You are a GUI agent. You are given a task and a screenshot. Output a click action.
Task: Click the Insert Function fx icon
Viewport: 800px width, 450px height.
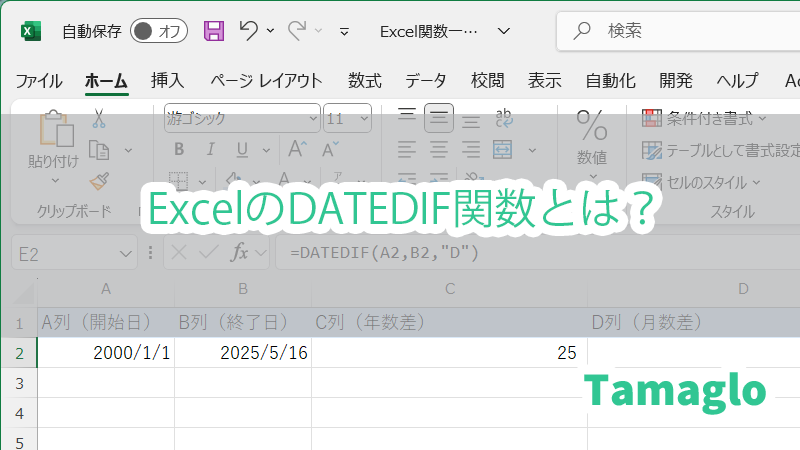coord(240,253)
